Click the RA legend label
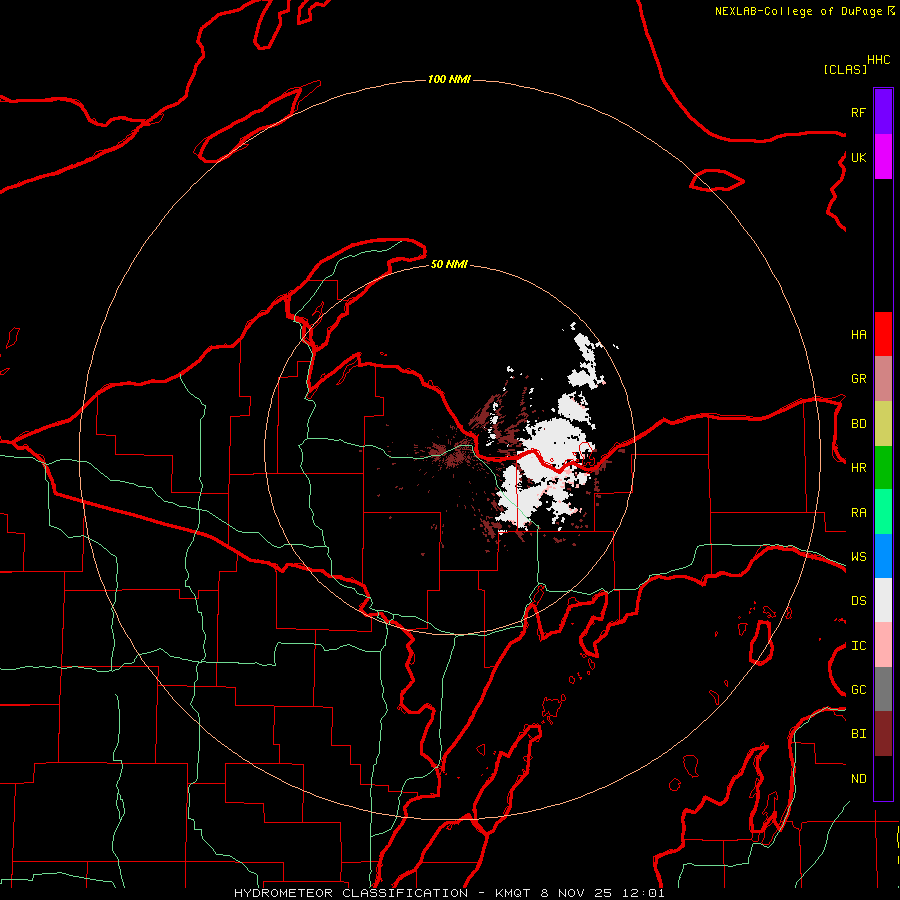Screen dimensions: 900x900 [858, 513]
